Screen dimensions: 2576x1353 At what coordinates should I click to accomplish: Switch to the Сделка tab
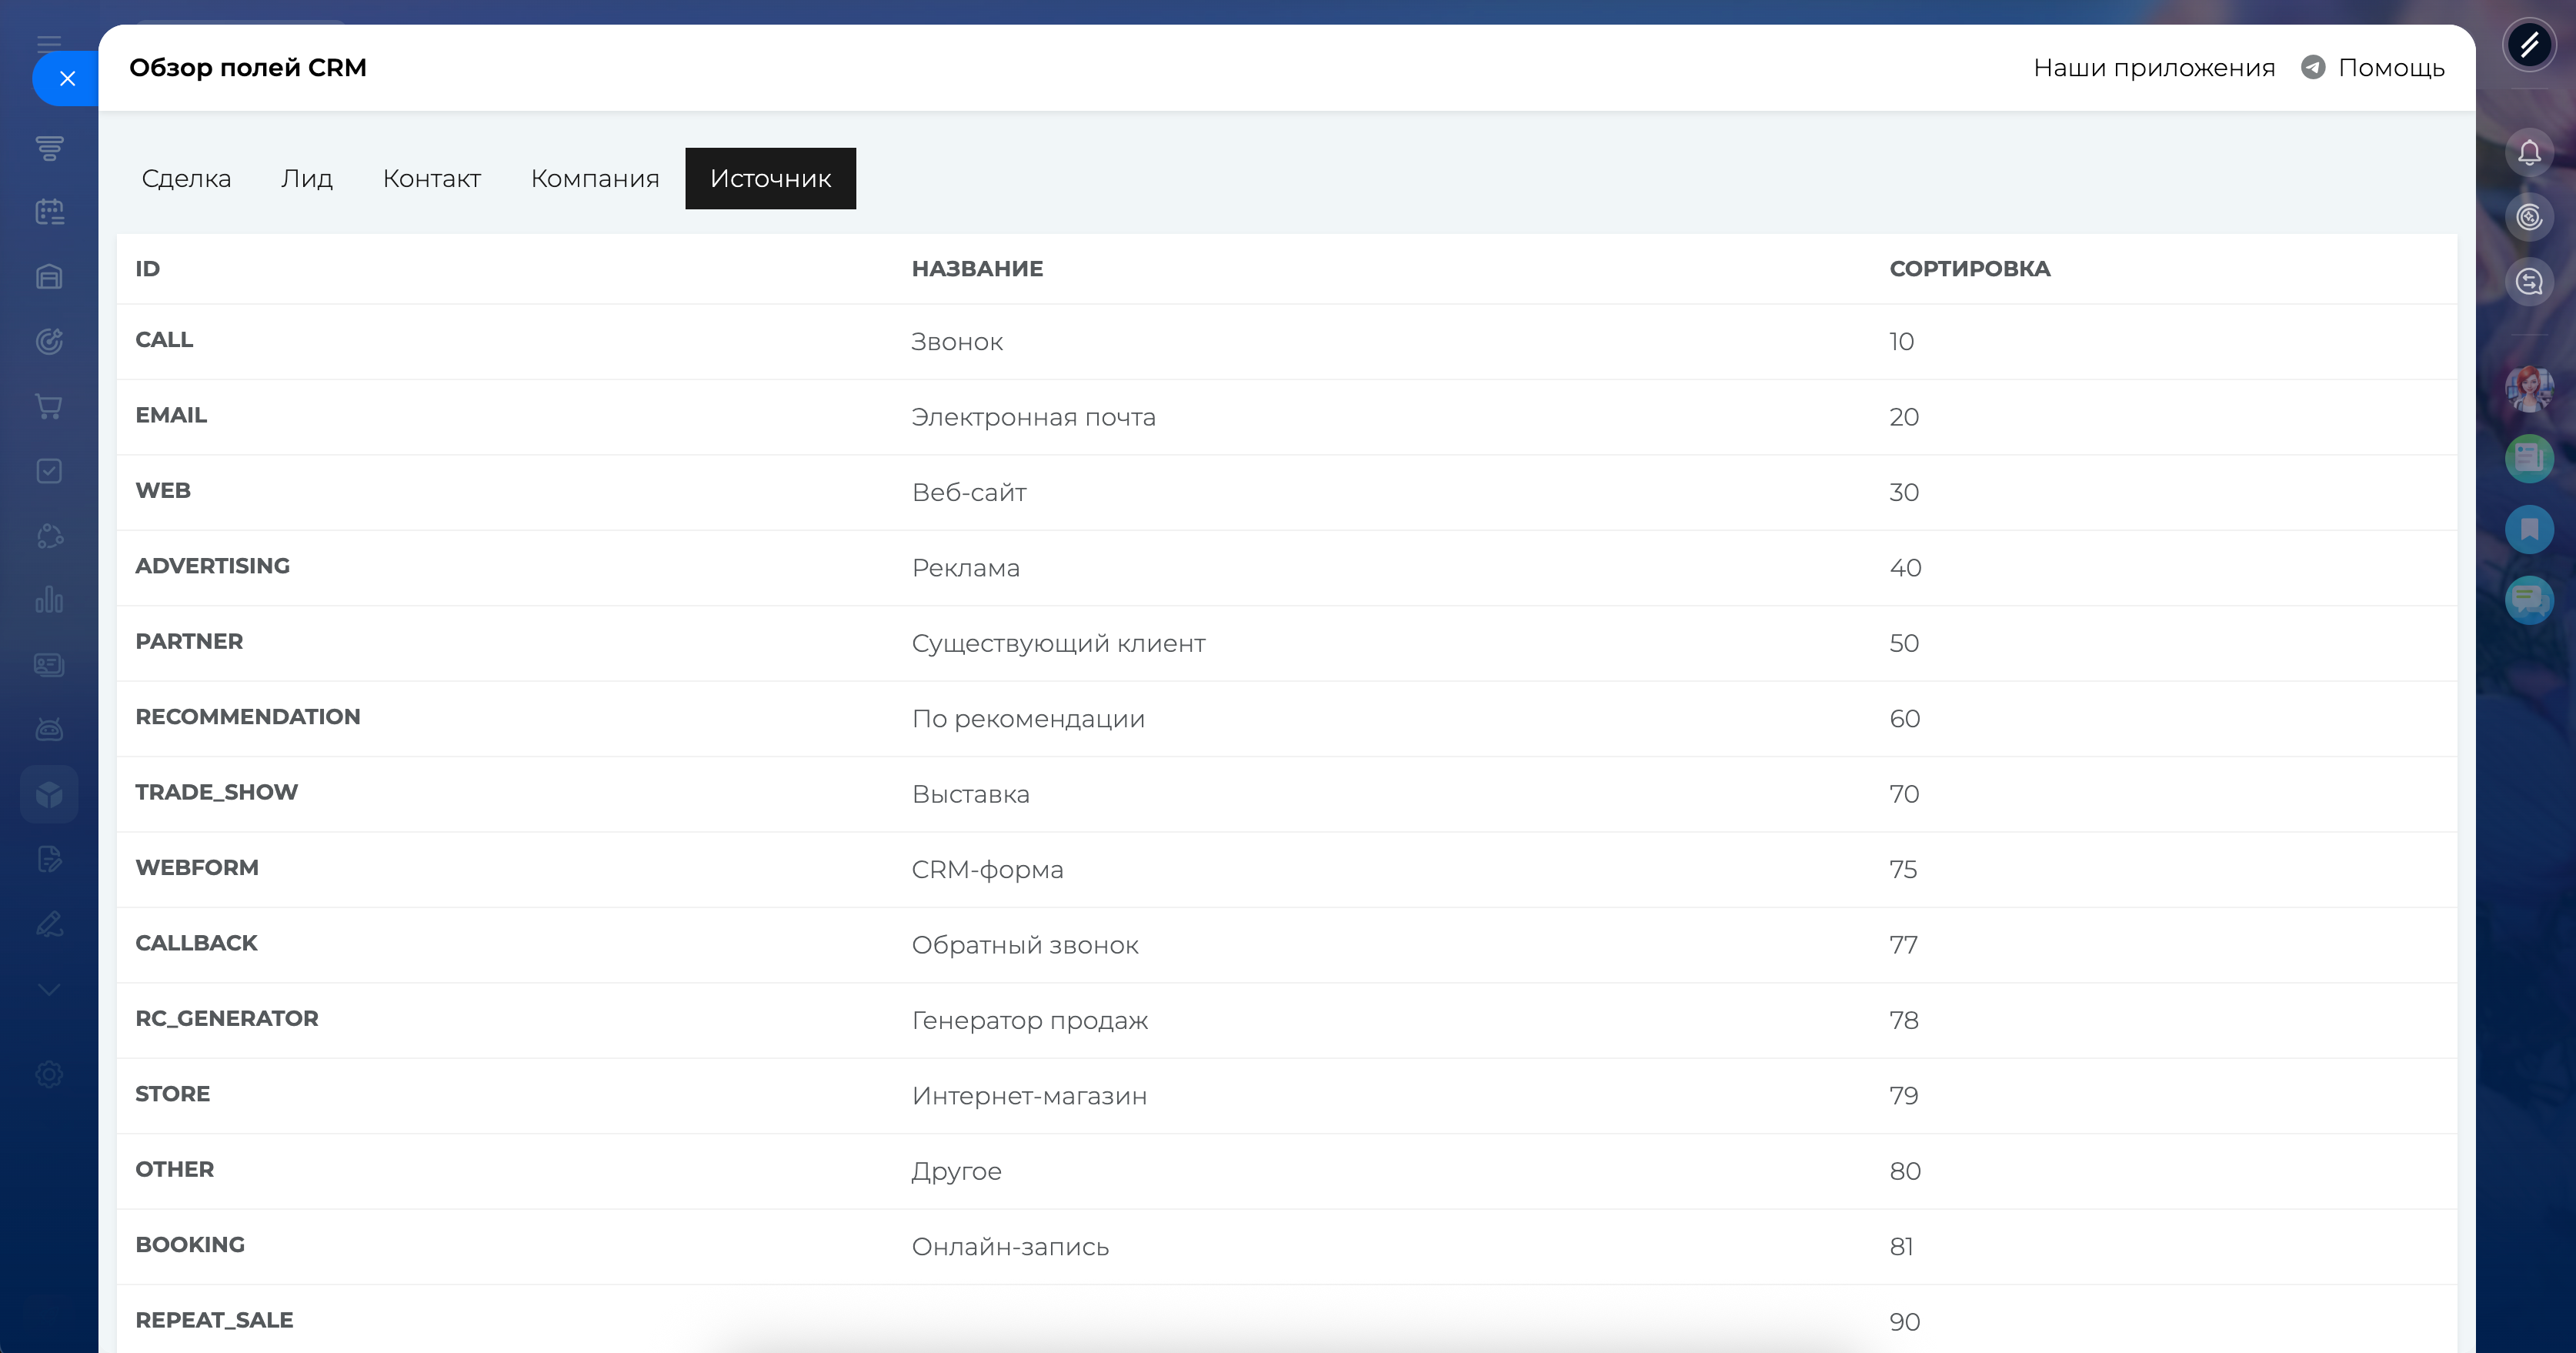point(186,179)
